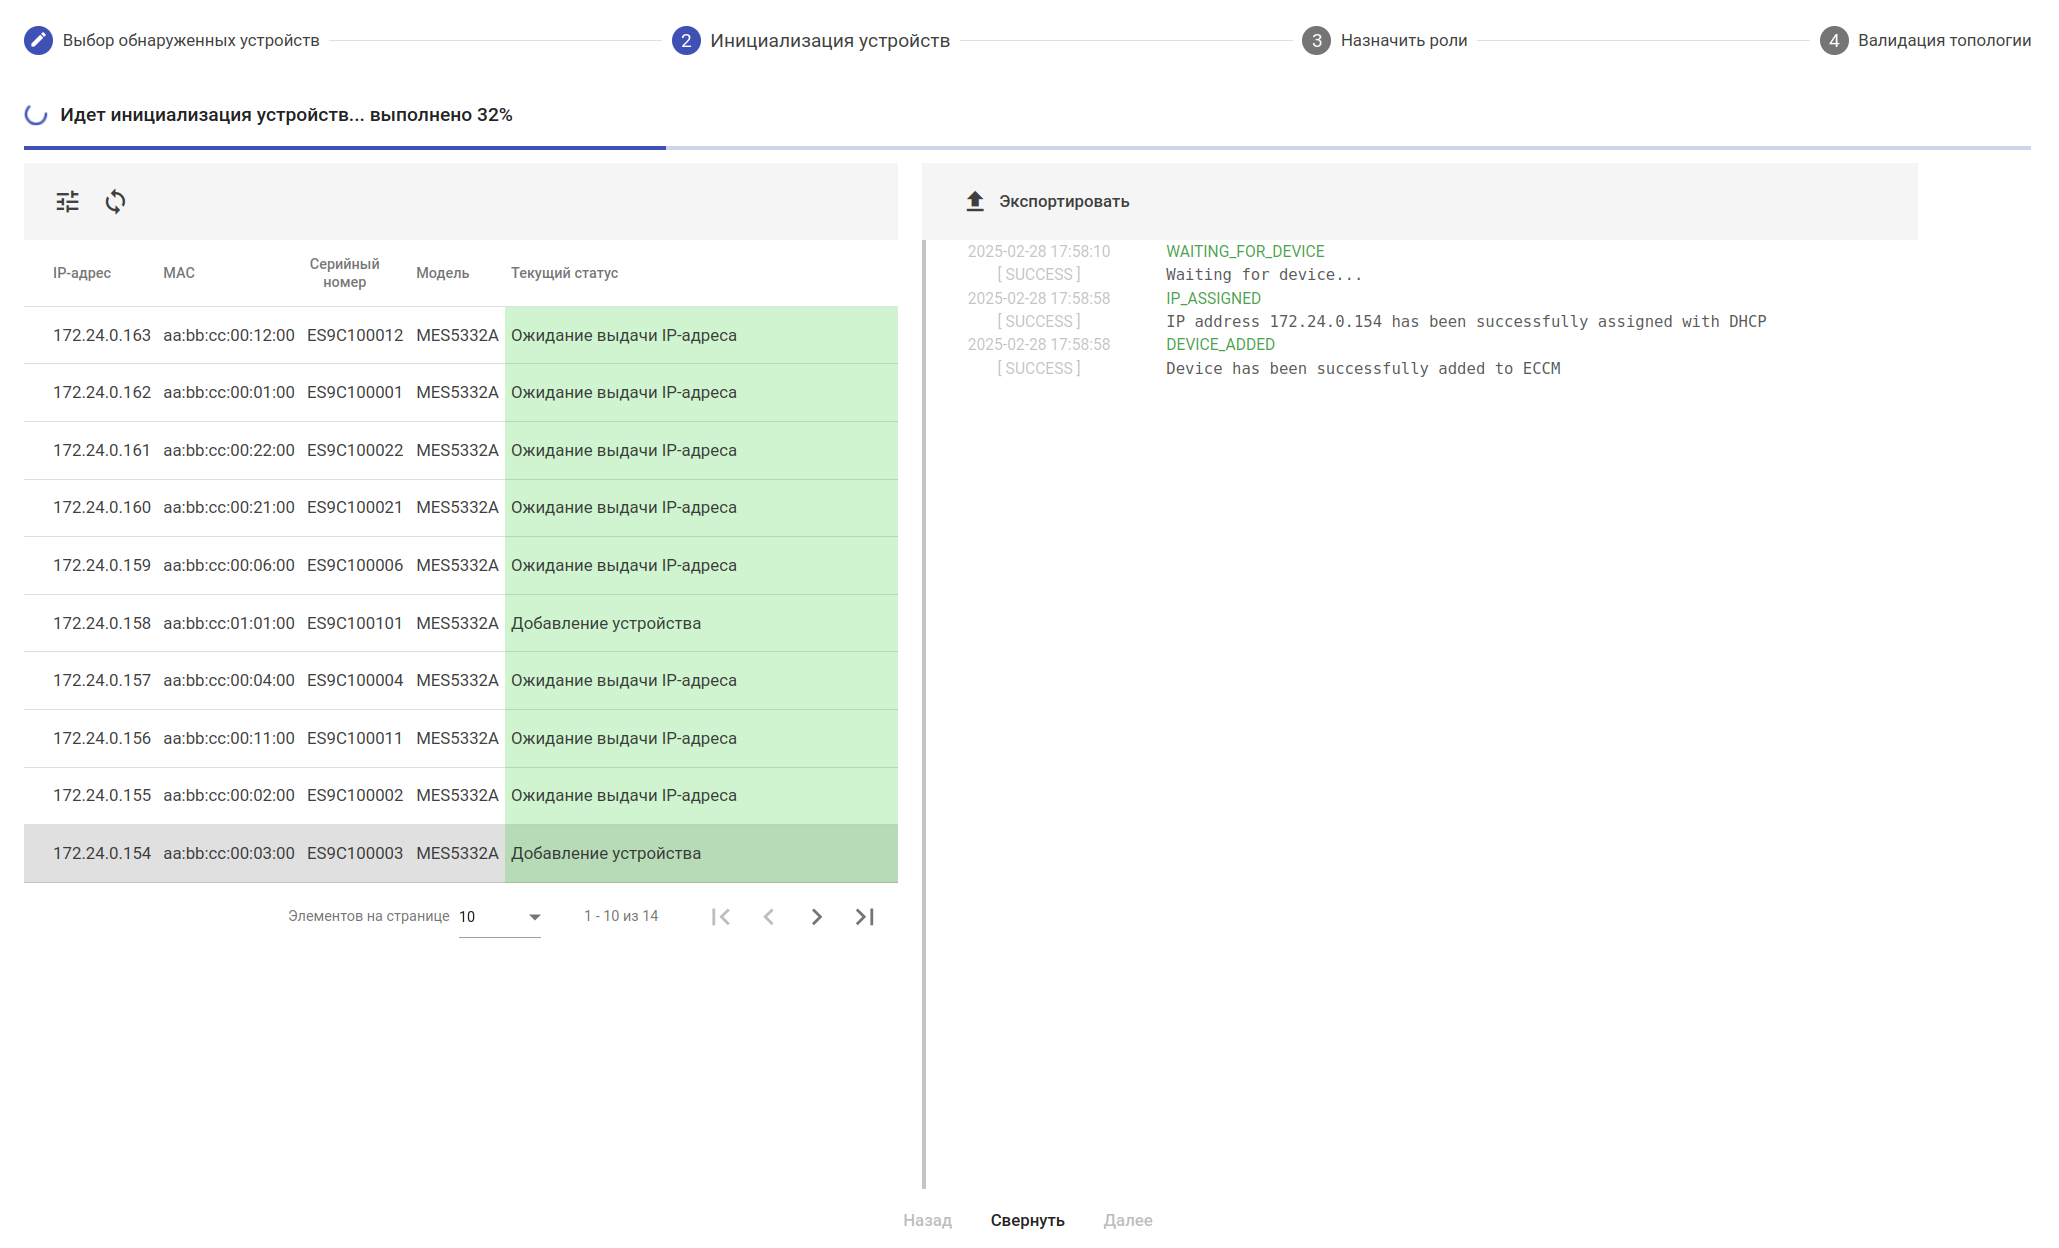Open the table filter settings icon
The image size is (2059, 1248).
click(67, 202)
